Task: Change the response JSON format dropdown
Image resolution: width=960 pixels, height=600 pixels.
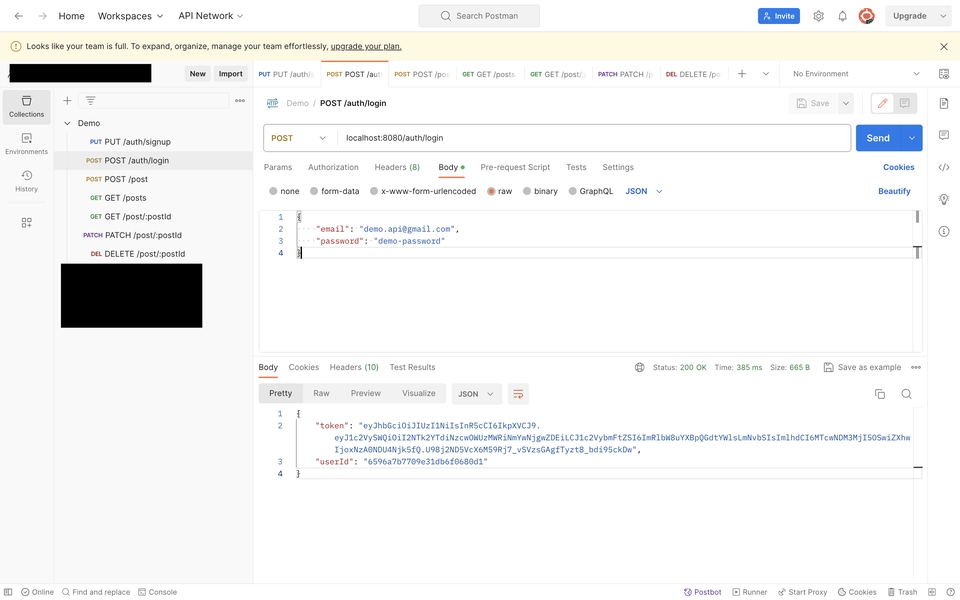Action: [476, 394]
